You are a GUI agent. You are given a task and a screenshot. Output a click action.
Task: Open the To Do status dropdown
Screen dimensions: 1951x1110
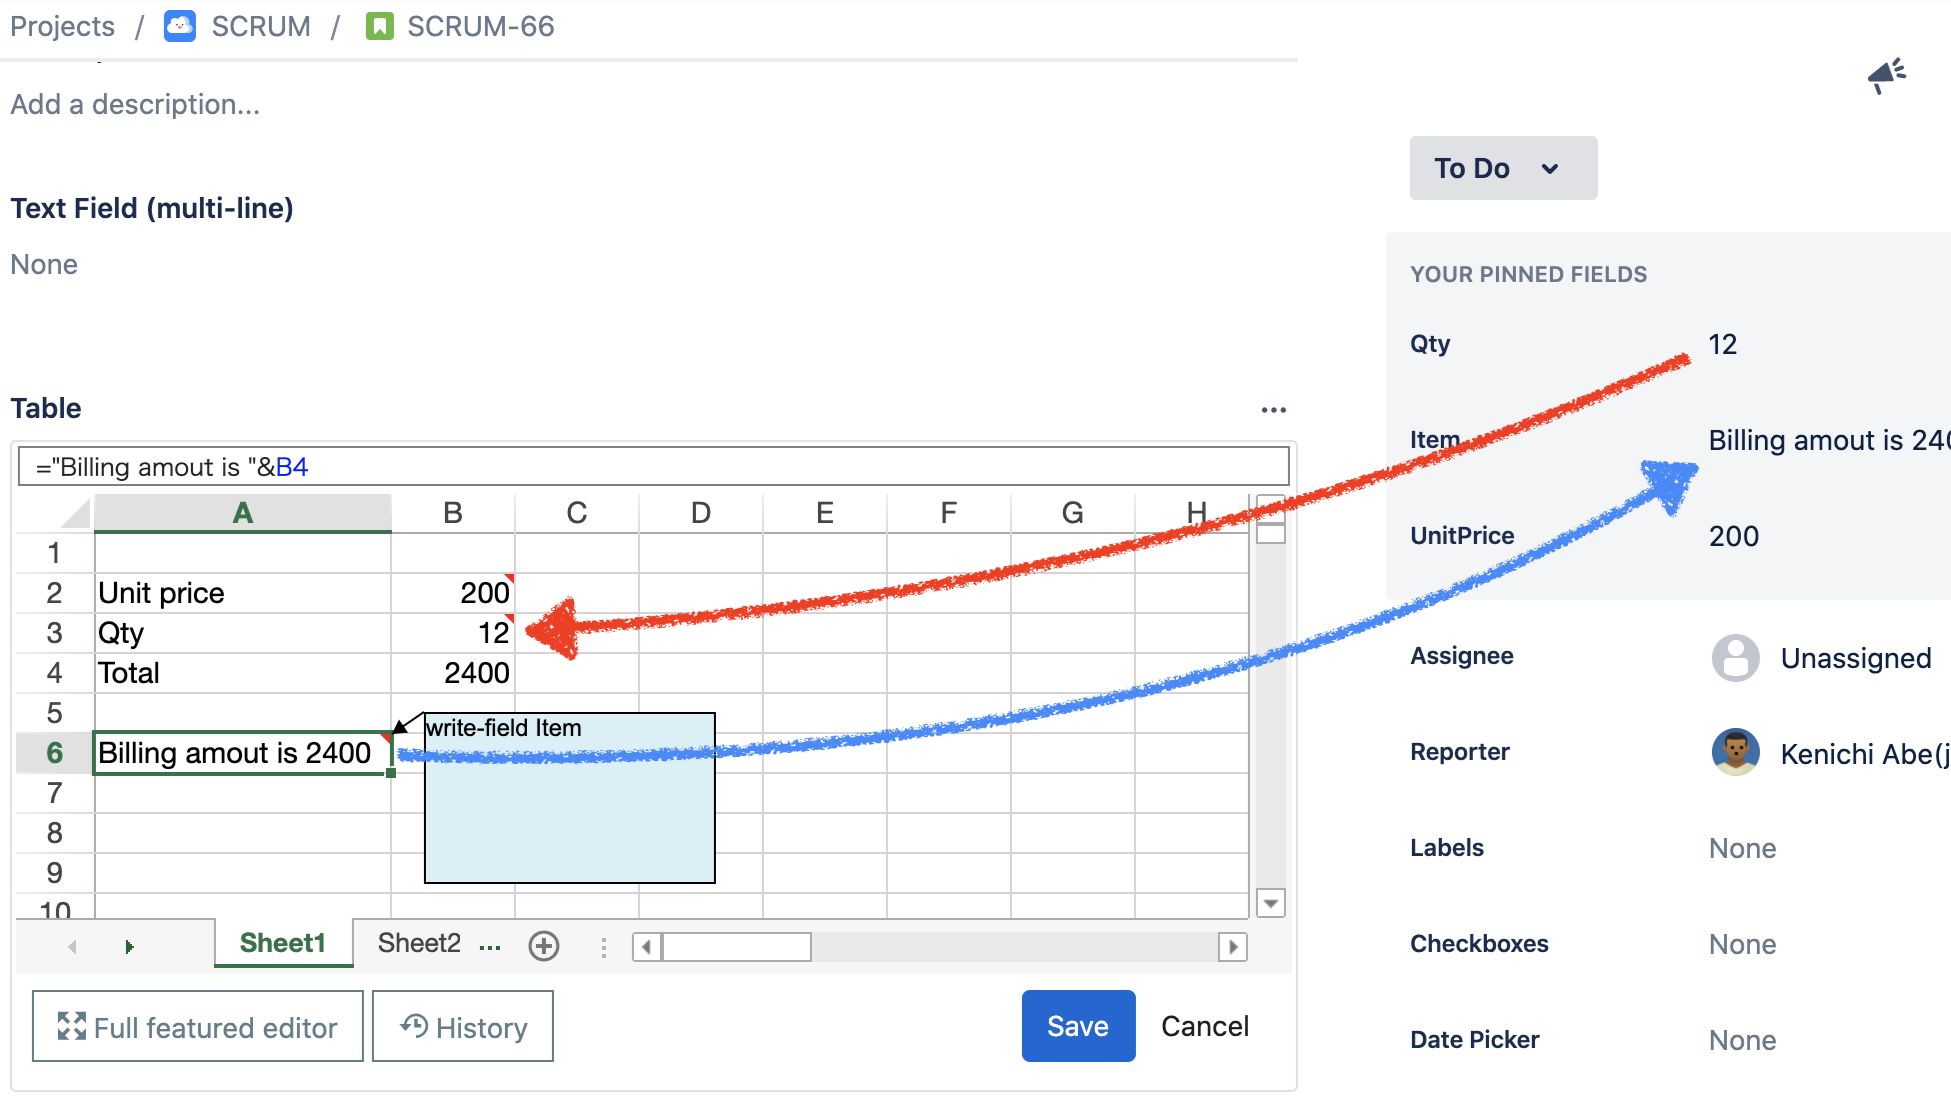pos(1502,168)
